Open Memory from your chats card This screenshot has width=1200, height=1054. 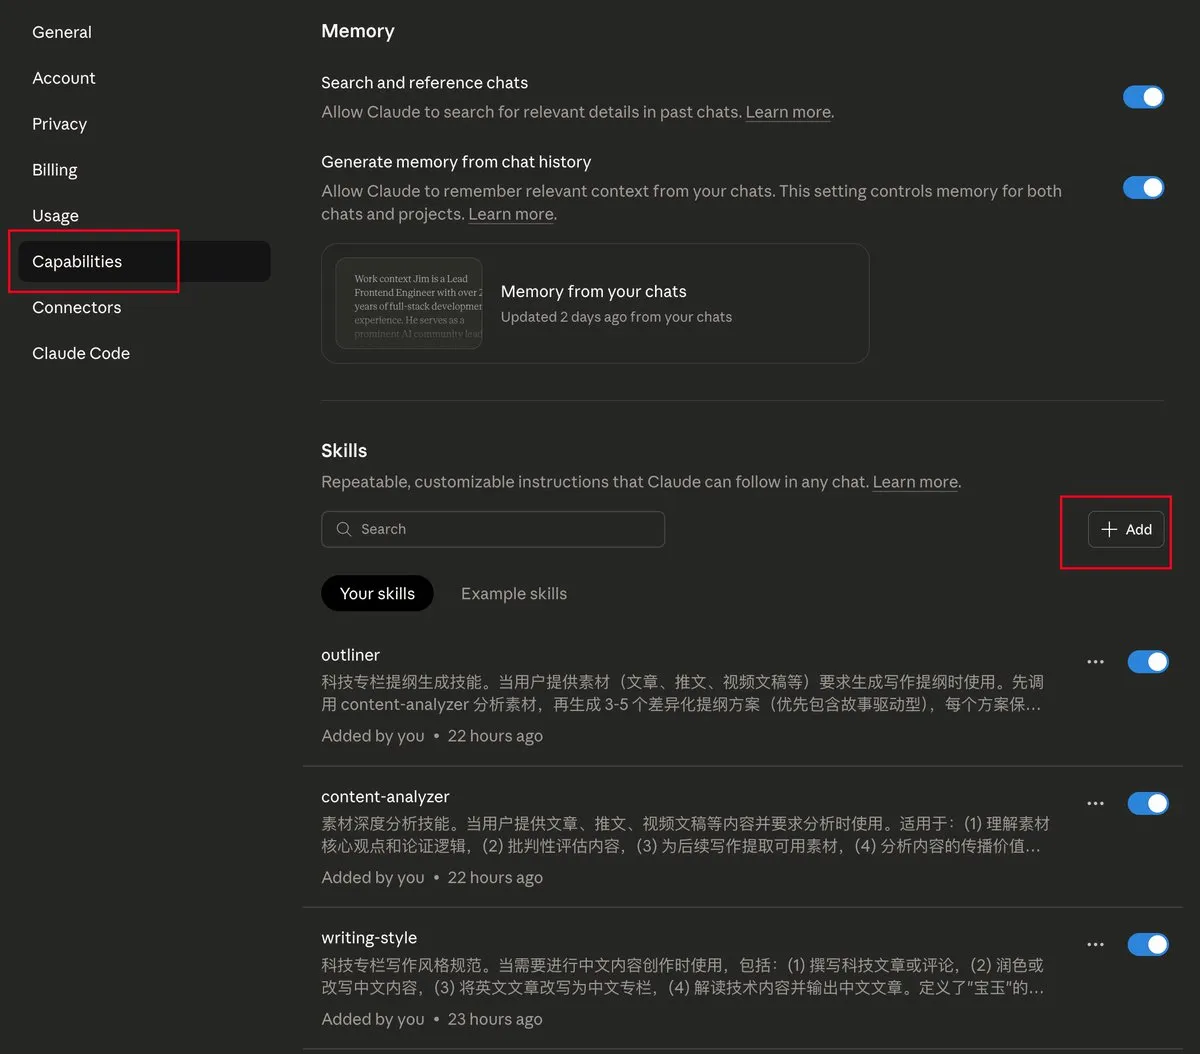click(x=595, y=303)
